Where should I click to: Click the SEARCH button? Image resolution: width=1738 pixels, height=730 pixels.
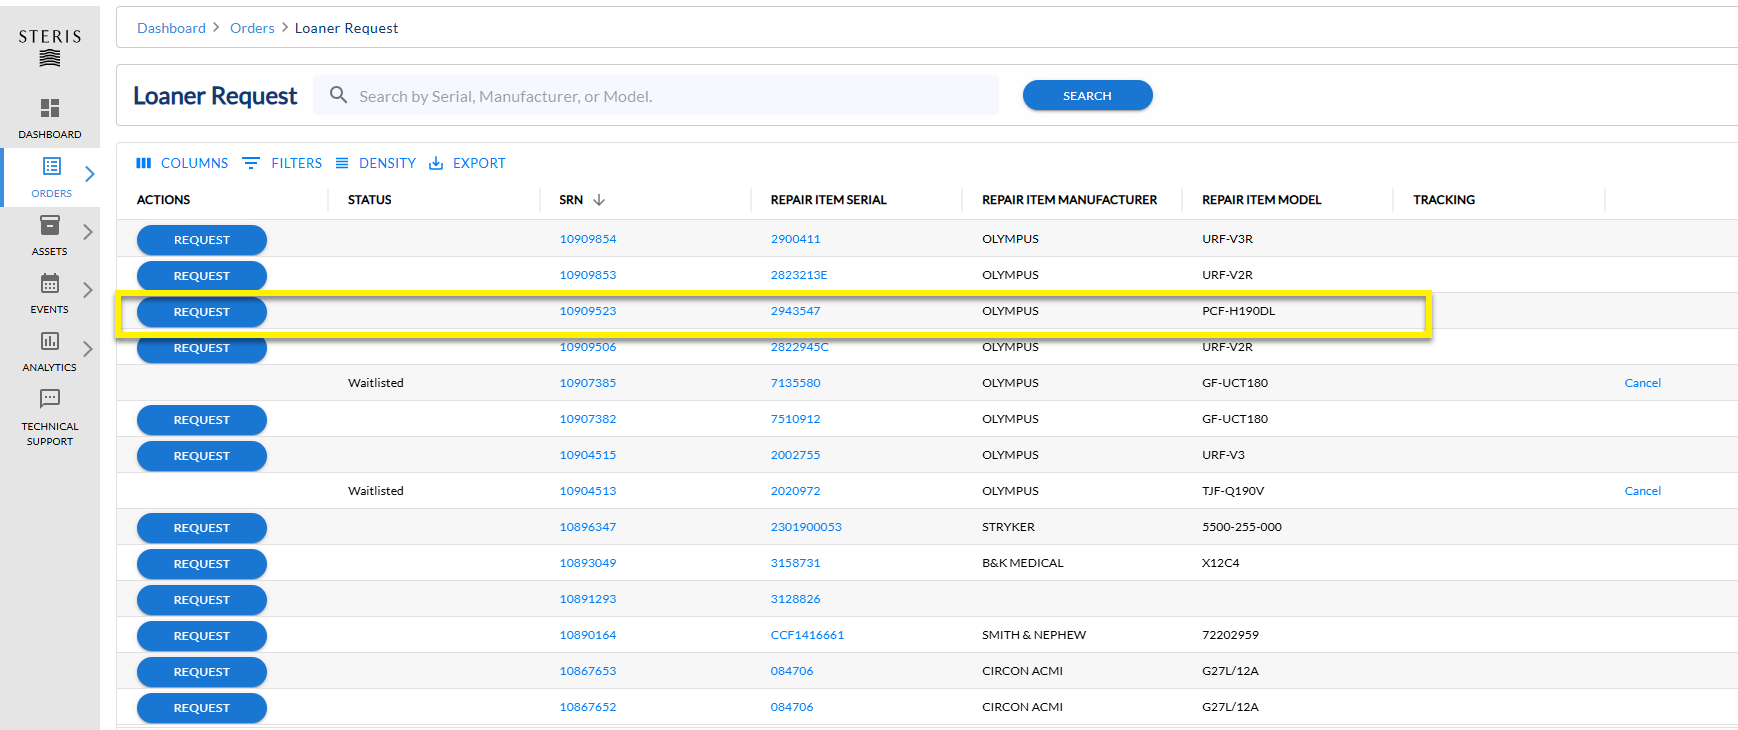click(1087, 95)
